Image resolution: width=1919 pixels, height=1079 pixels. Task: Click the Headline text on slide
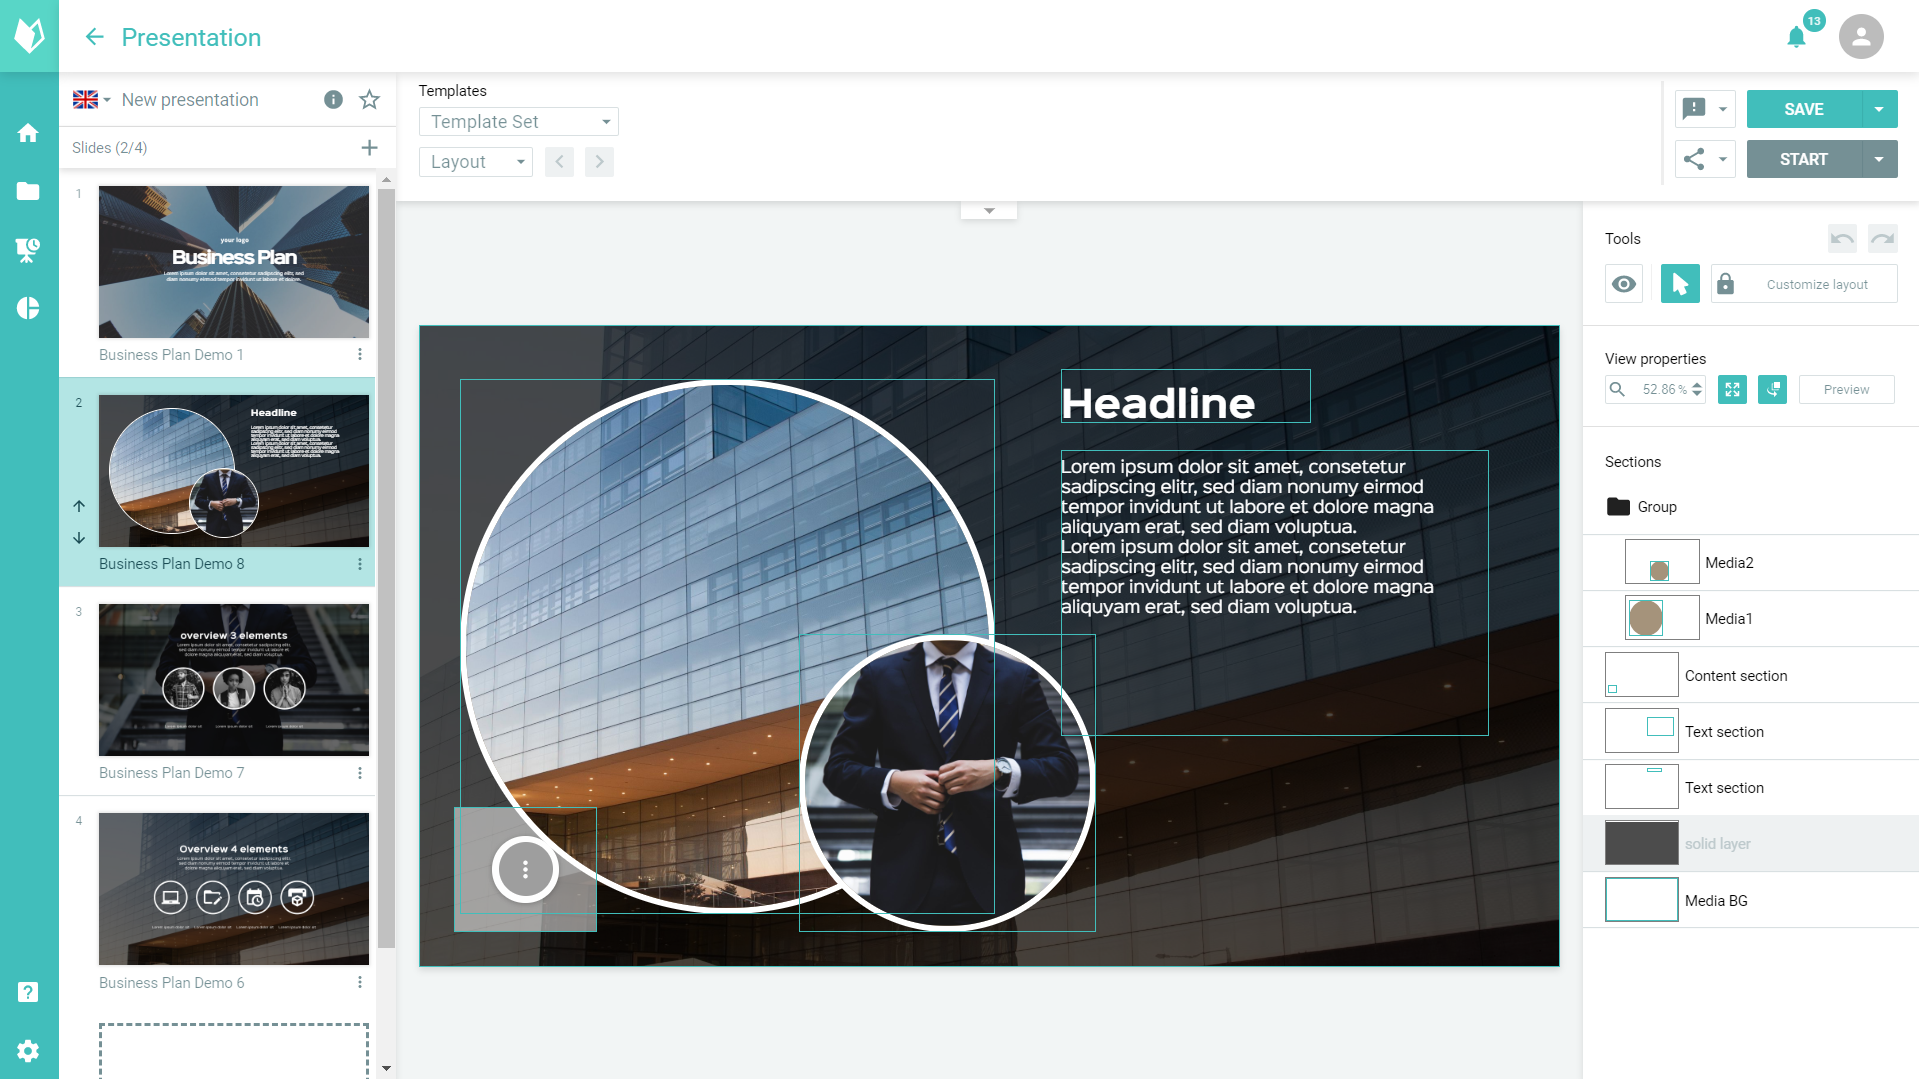tap(1158, 403)
